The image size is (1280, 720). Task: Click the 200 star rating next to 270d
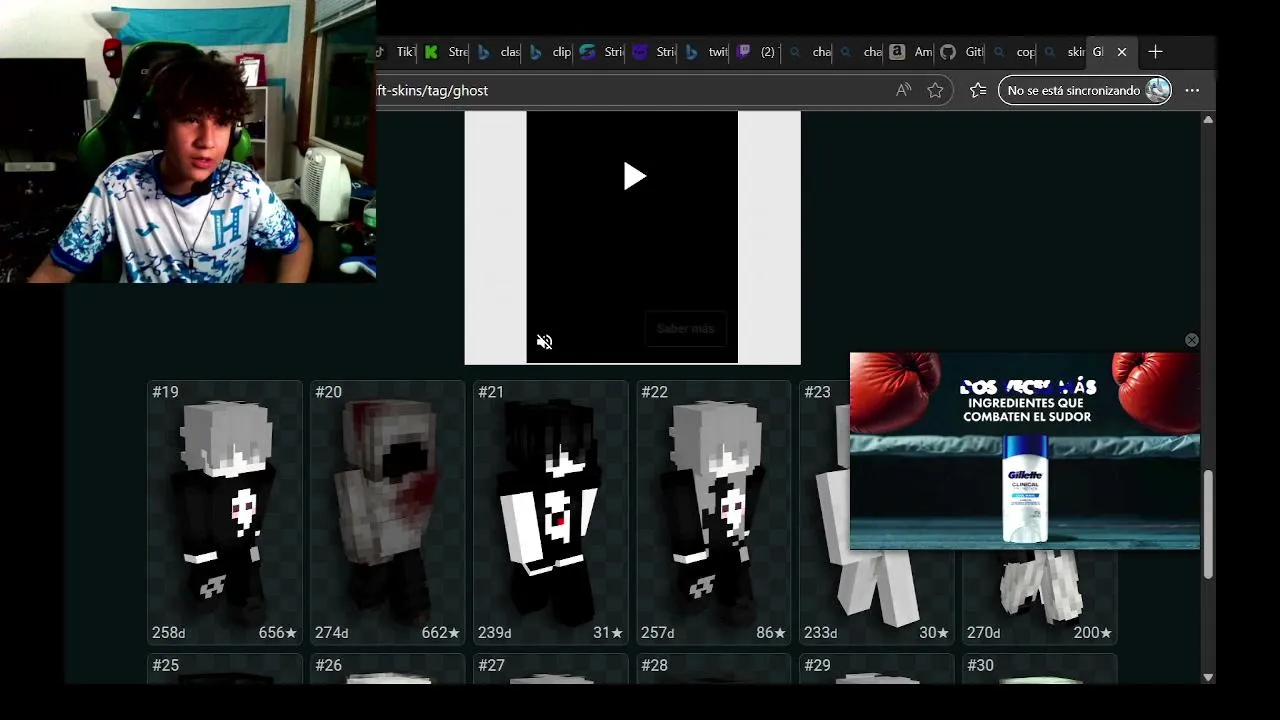pyautogui.click(x=1092, y=633)
